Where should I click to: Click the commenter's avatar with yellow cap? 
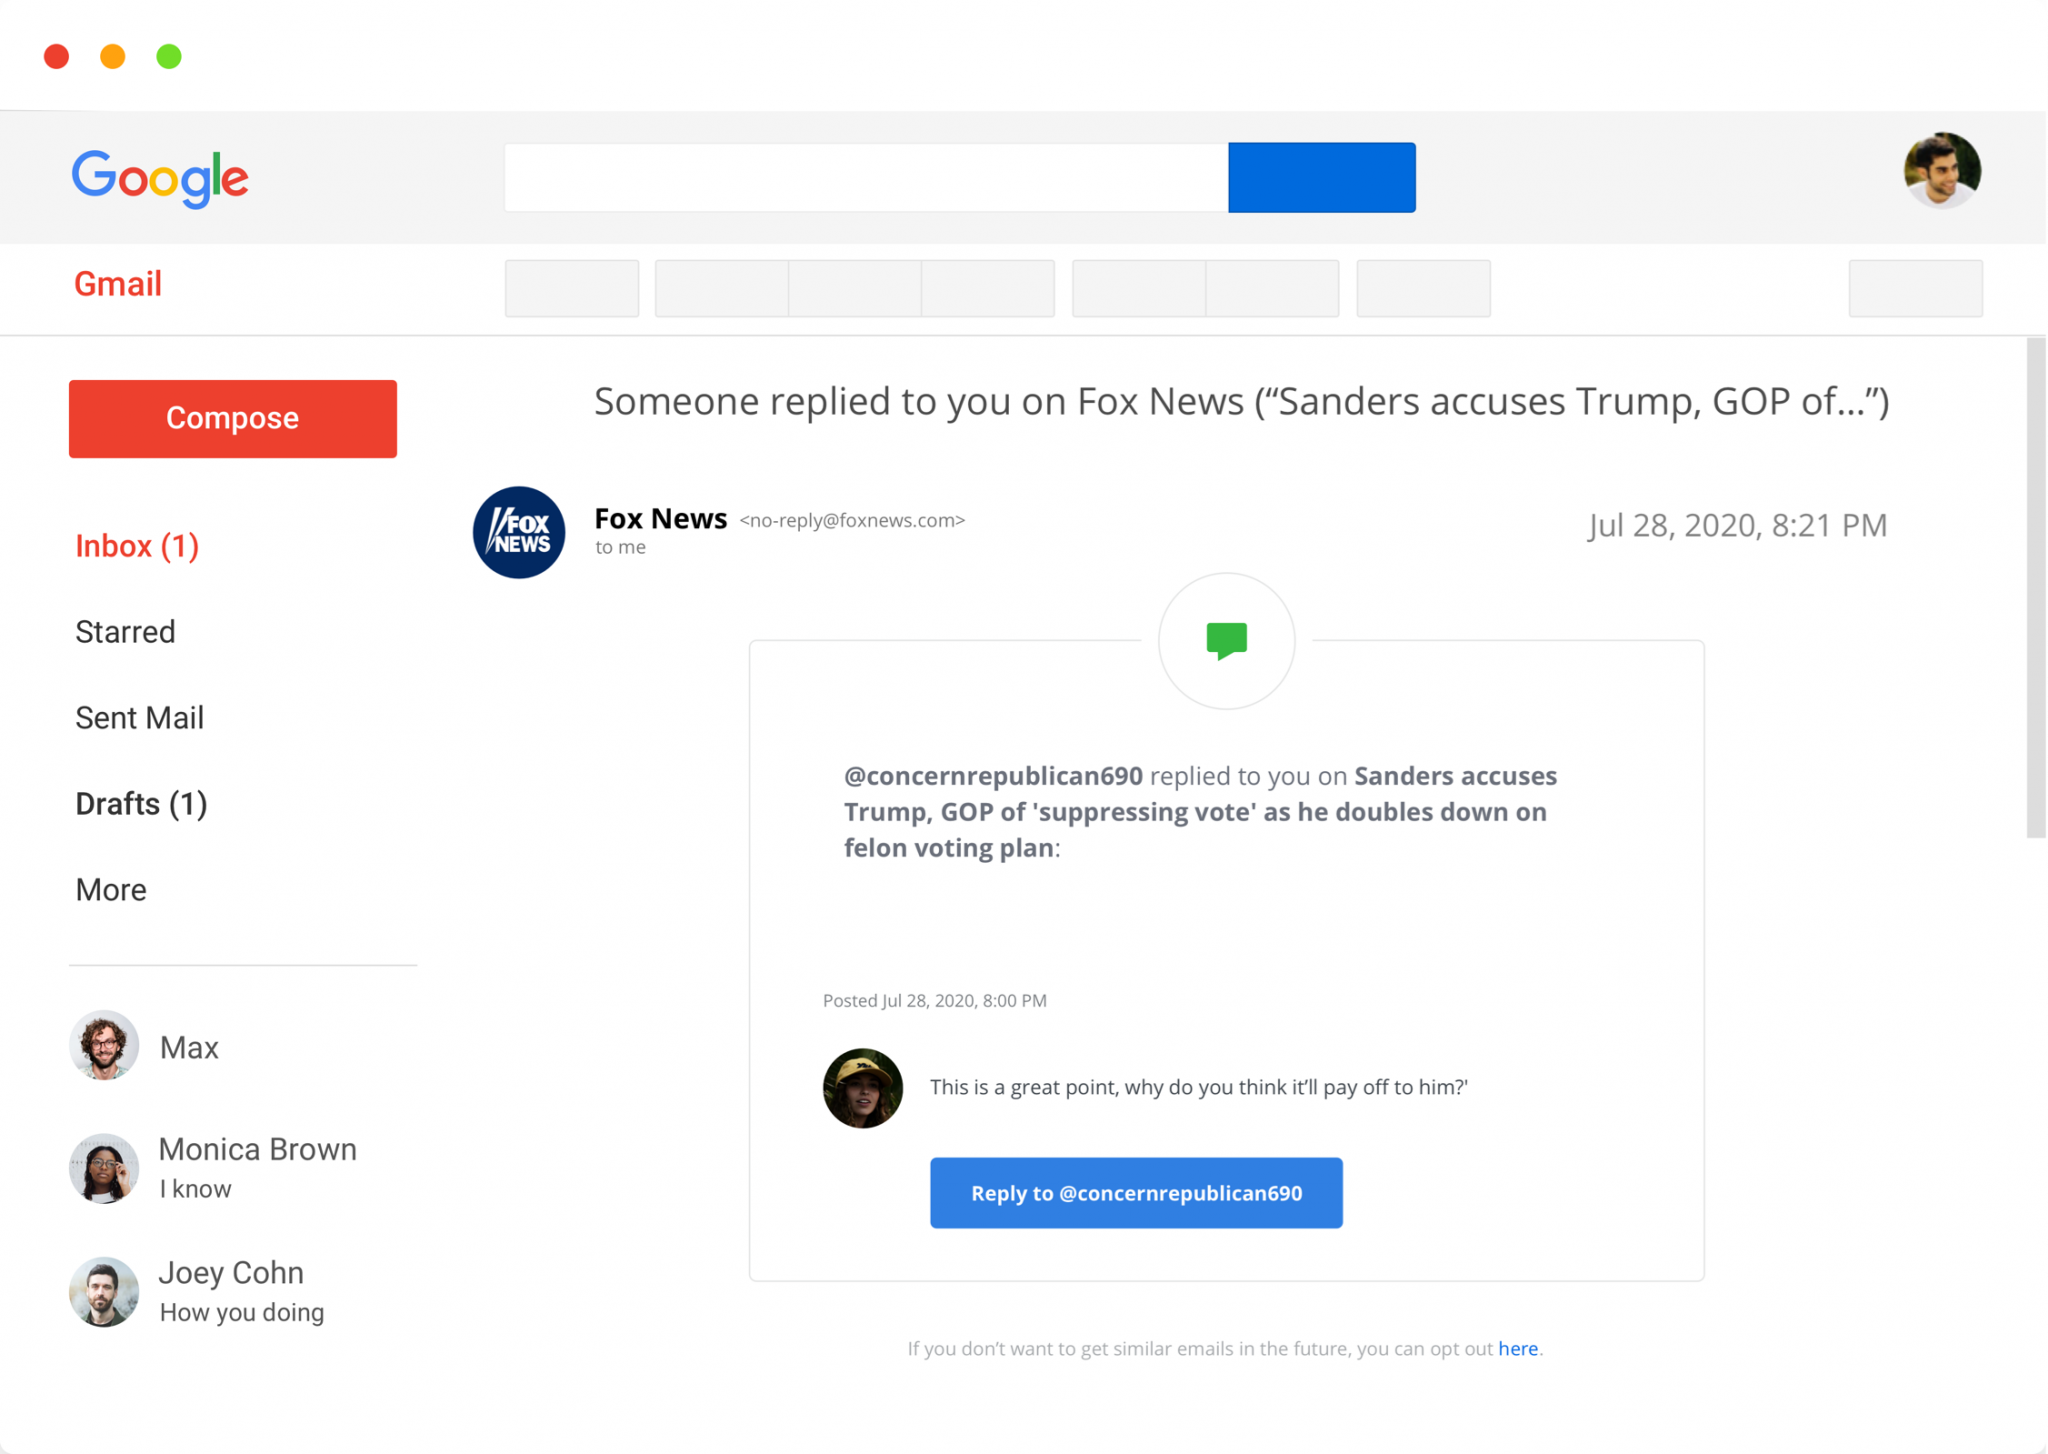coord(862,1088)
